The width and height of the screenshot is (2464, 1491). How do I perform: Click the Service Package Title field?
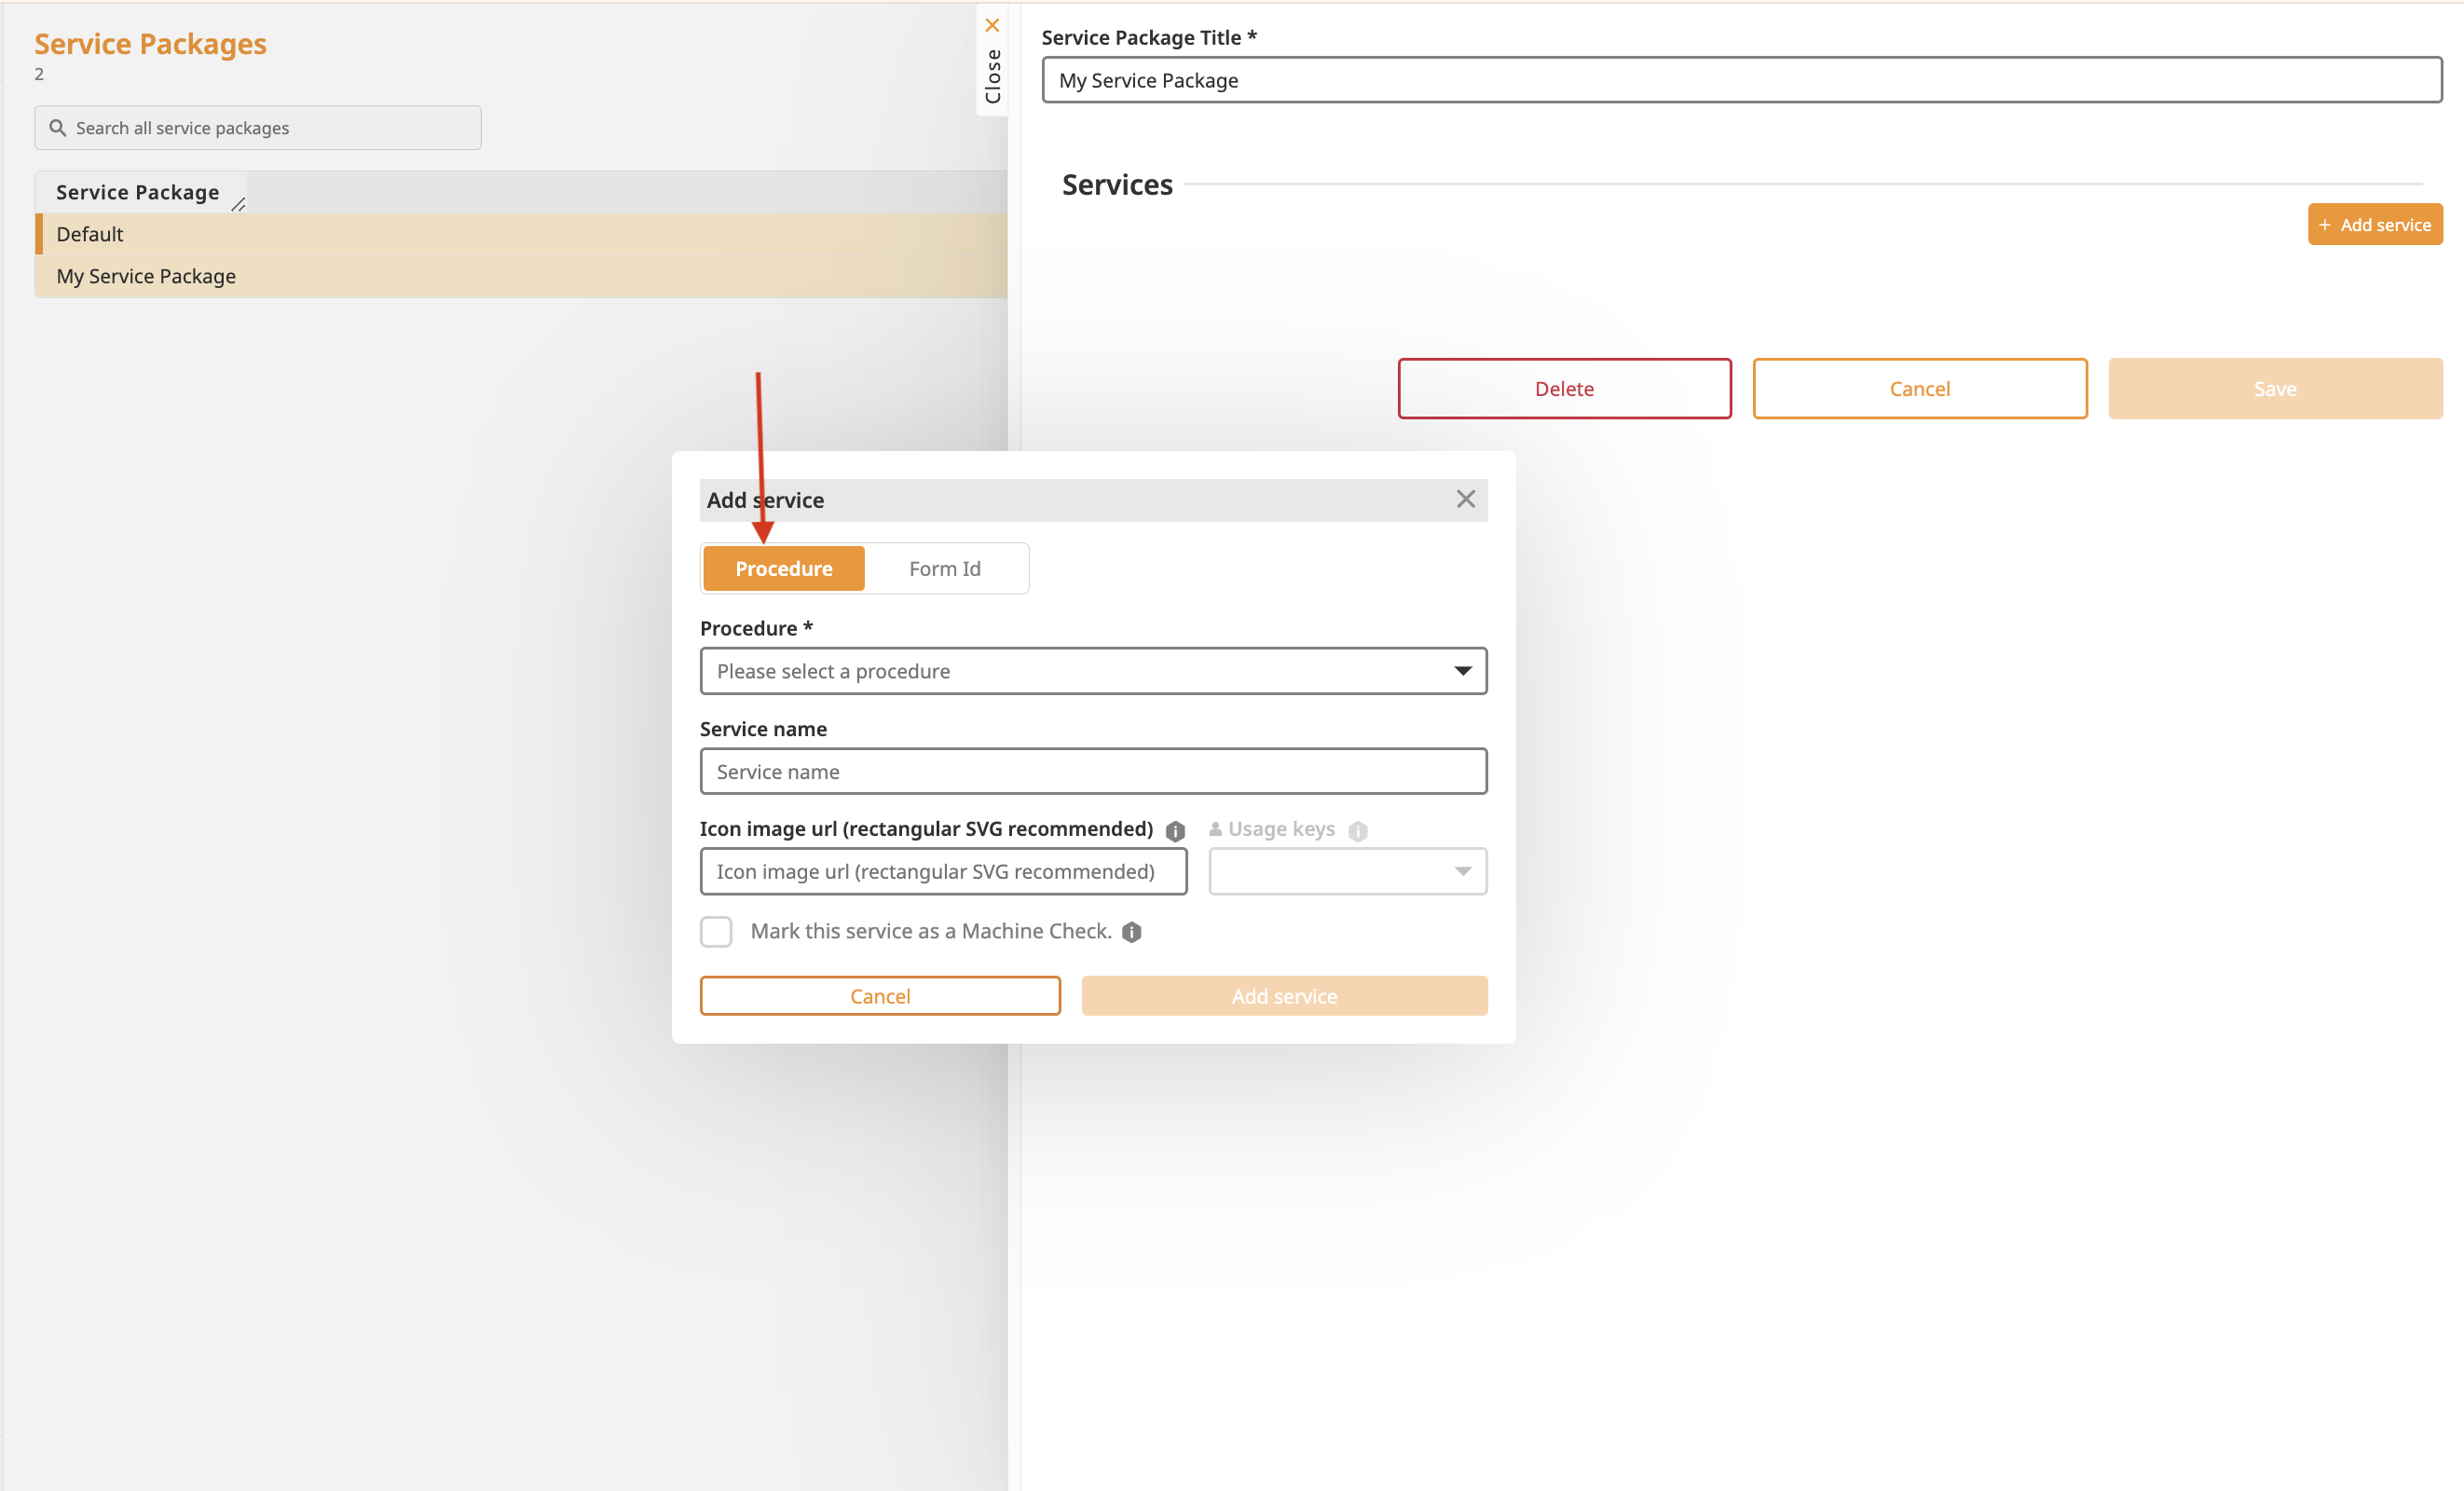(1740, 80)
